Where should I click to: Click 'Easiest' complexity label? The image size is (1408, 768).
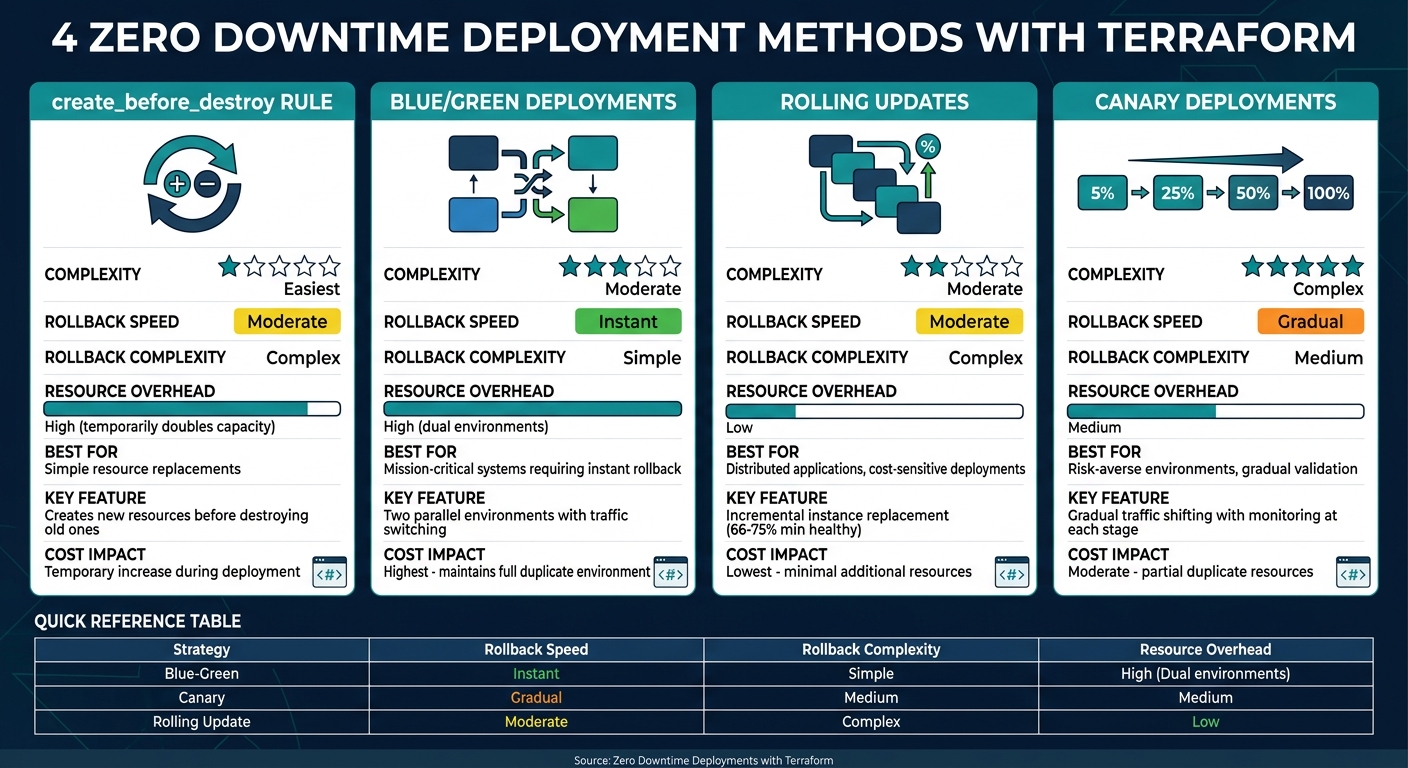pyautogui.click(x=312, y=289)
